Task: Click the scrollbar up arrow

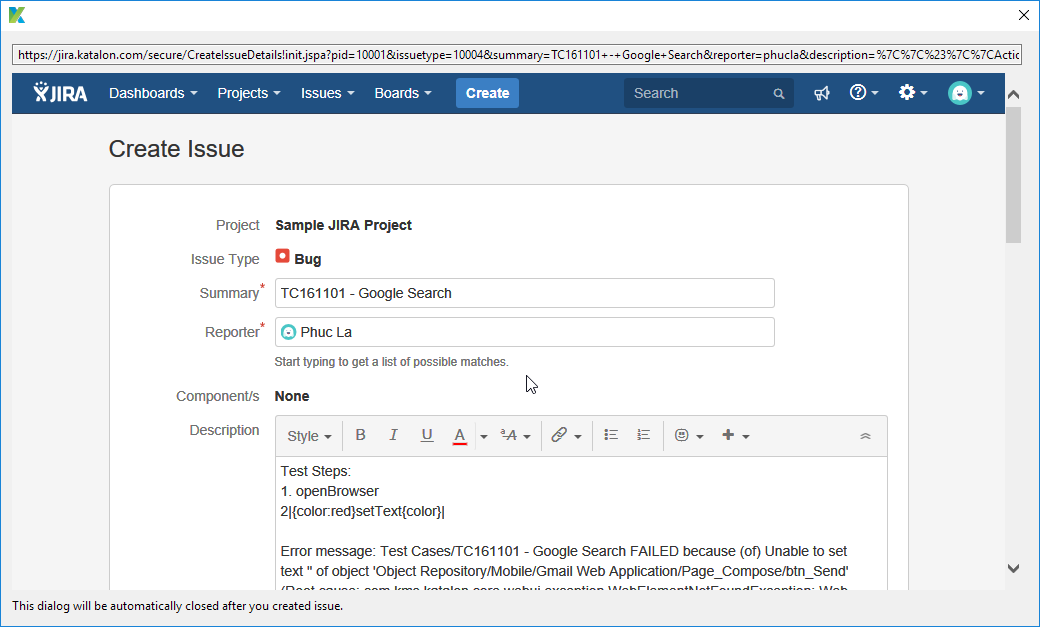Action: (x=1013, y=95)
